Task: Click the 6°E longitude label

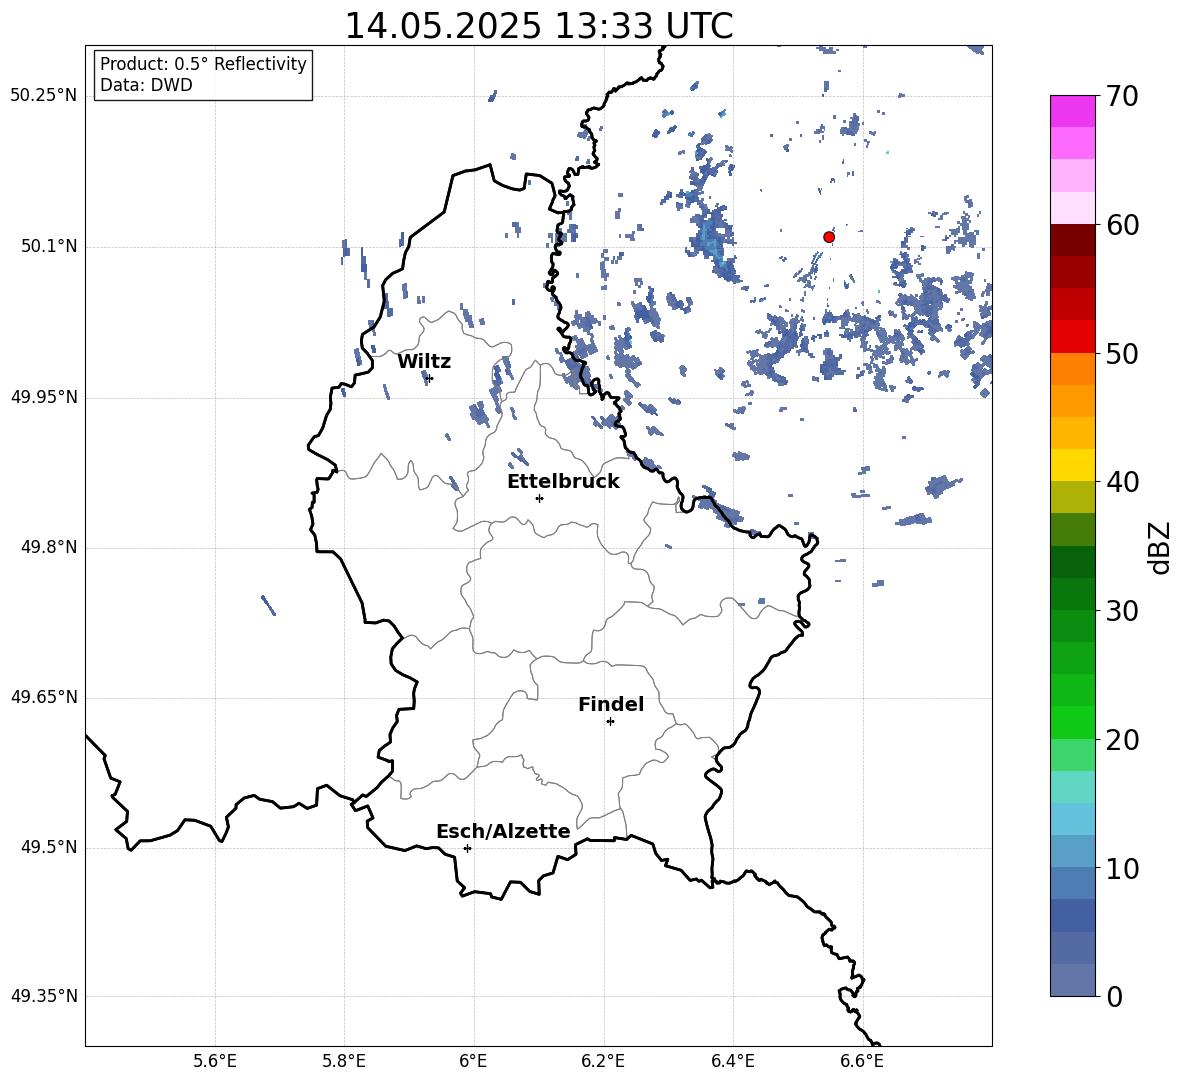Action: 473,1061
